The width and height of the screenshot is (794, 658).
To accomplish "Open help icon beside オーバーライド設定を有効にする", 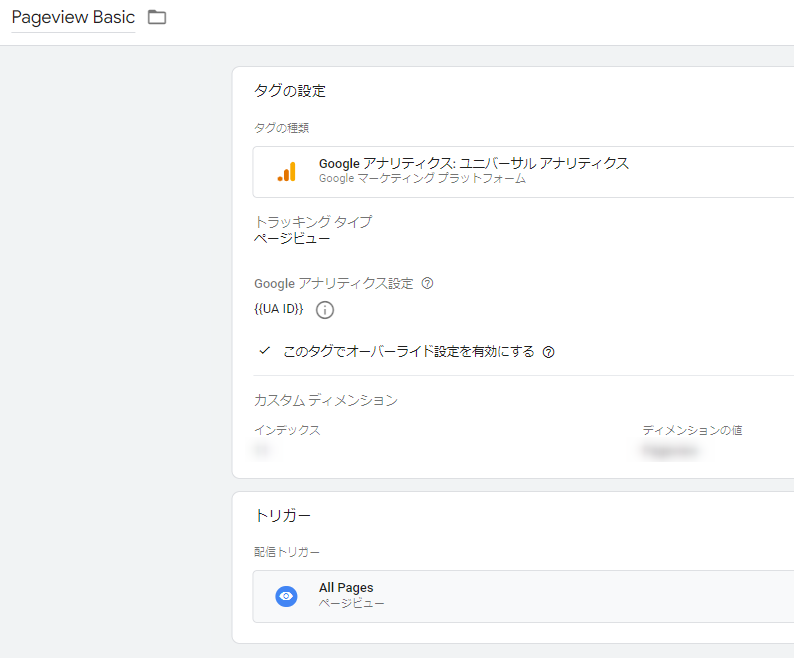I will (x=548, y=352).
